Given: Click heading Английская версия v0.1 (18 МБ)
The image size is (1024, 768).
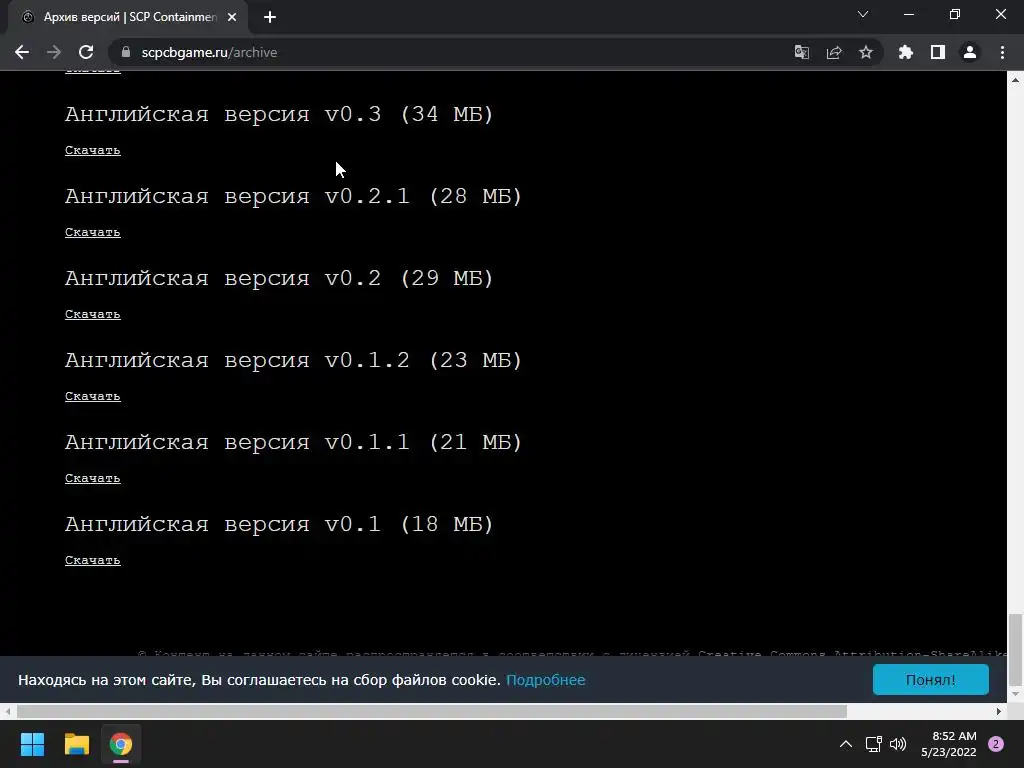Looking at the screenshot, I should 279,524.
